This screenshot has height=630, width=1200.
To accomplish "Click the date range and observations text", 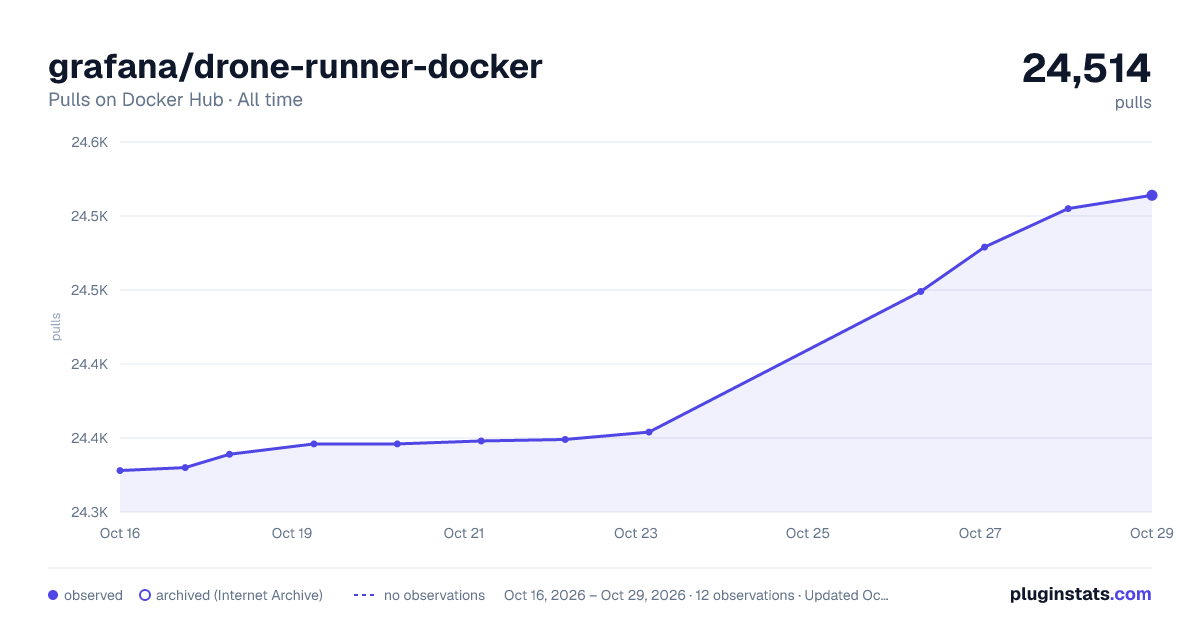I will 696,595.
